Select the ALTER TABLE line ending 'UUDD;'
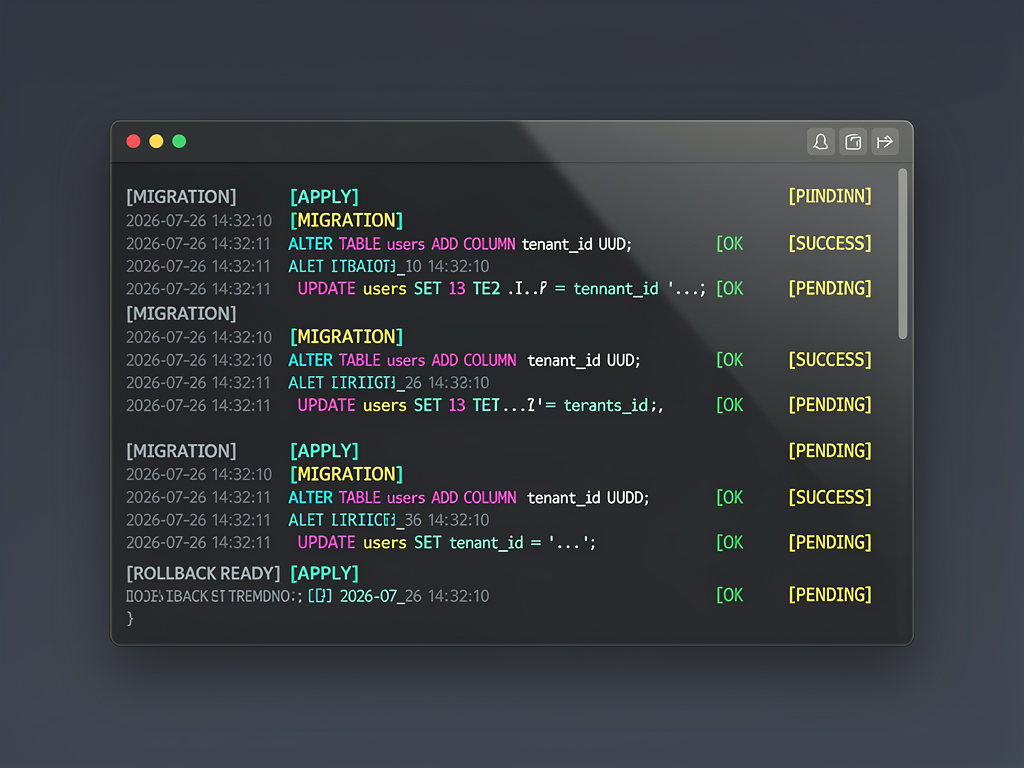 469,498
